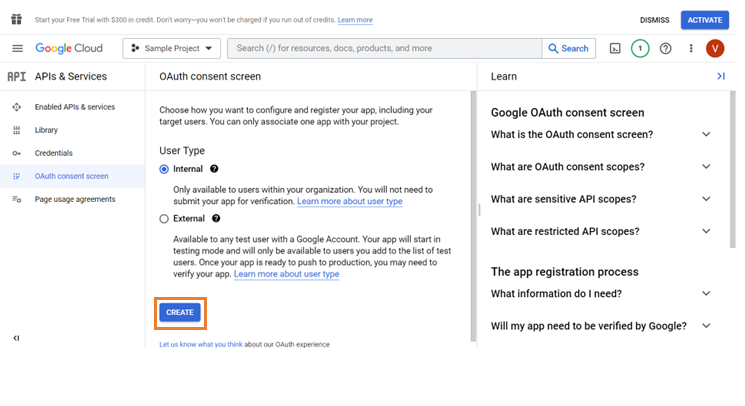Dismiss the free trial banner
The image size is (745, 406).
click(x=655, y=20)
